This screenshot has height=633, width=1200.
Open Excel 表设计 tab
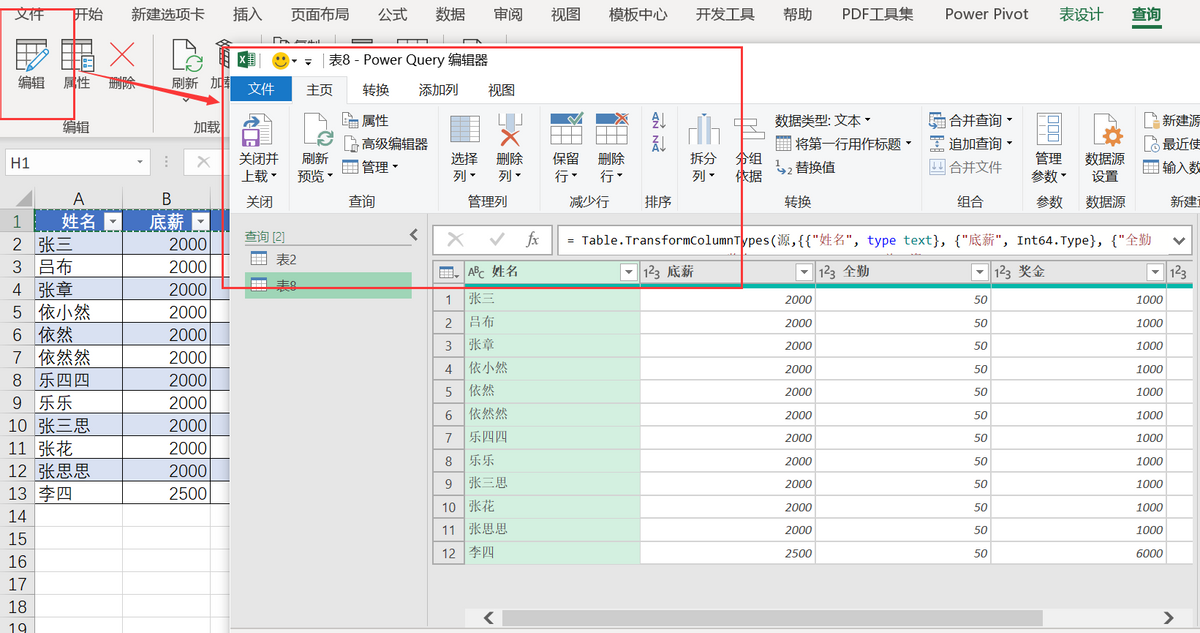(x=1081, y=14)
